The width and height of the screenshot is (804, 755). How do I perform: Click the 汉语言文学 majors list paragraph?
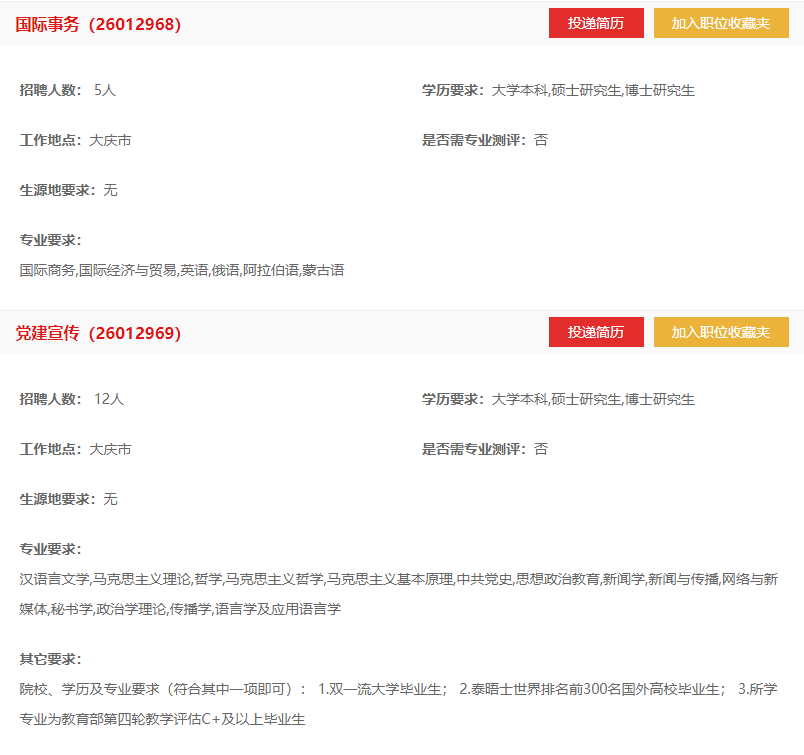coord(398,593)
